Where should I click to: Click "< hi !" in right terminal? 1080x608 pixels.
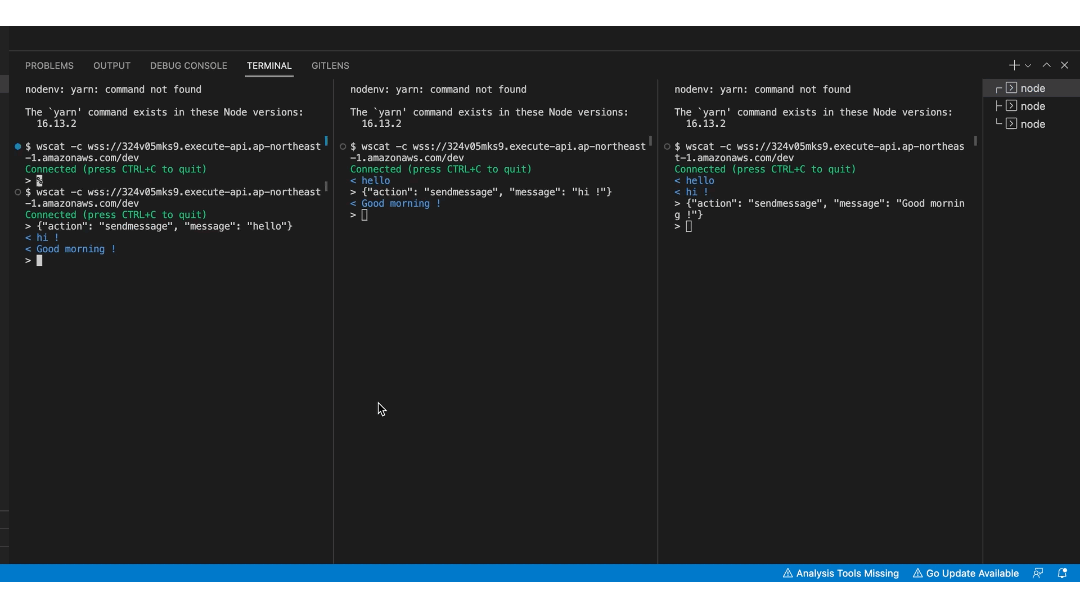(x=692, y=192)
